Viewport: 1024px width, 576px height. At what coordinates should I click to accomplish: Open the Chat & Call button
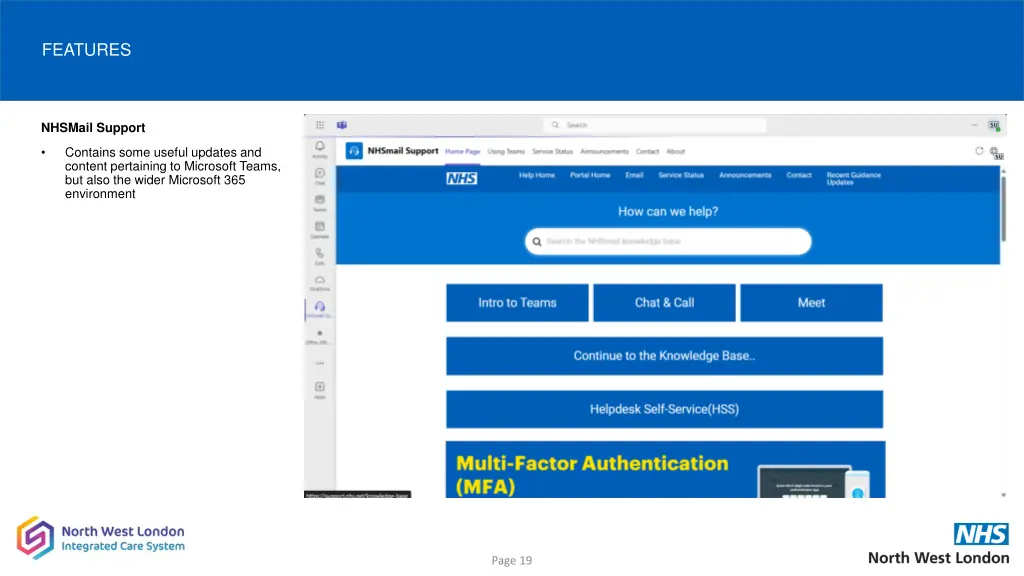coord(664,302)
